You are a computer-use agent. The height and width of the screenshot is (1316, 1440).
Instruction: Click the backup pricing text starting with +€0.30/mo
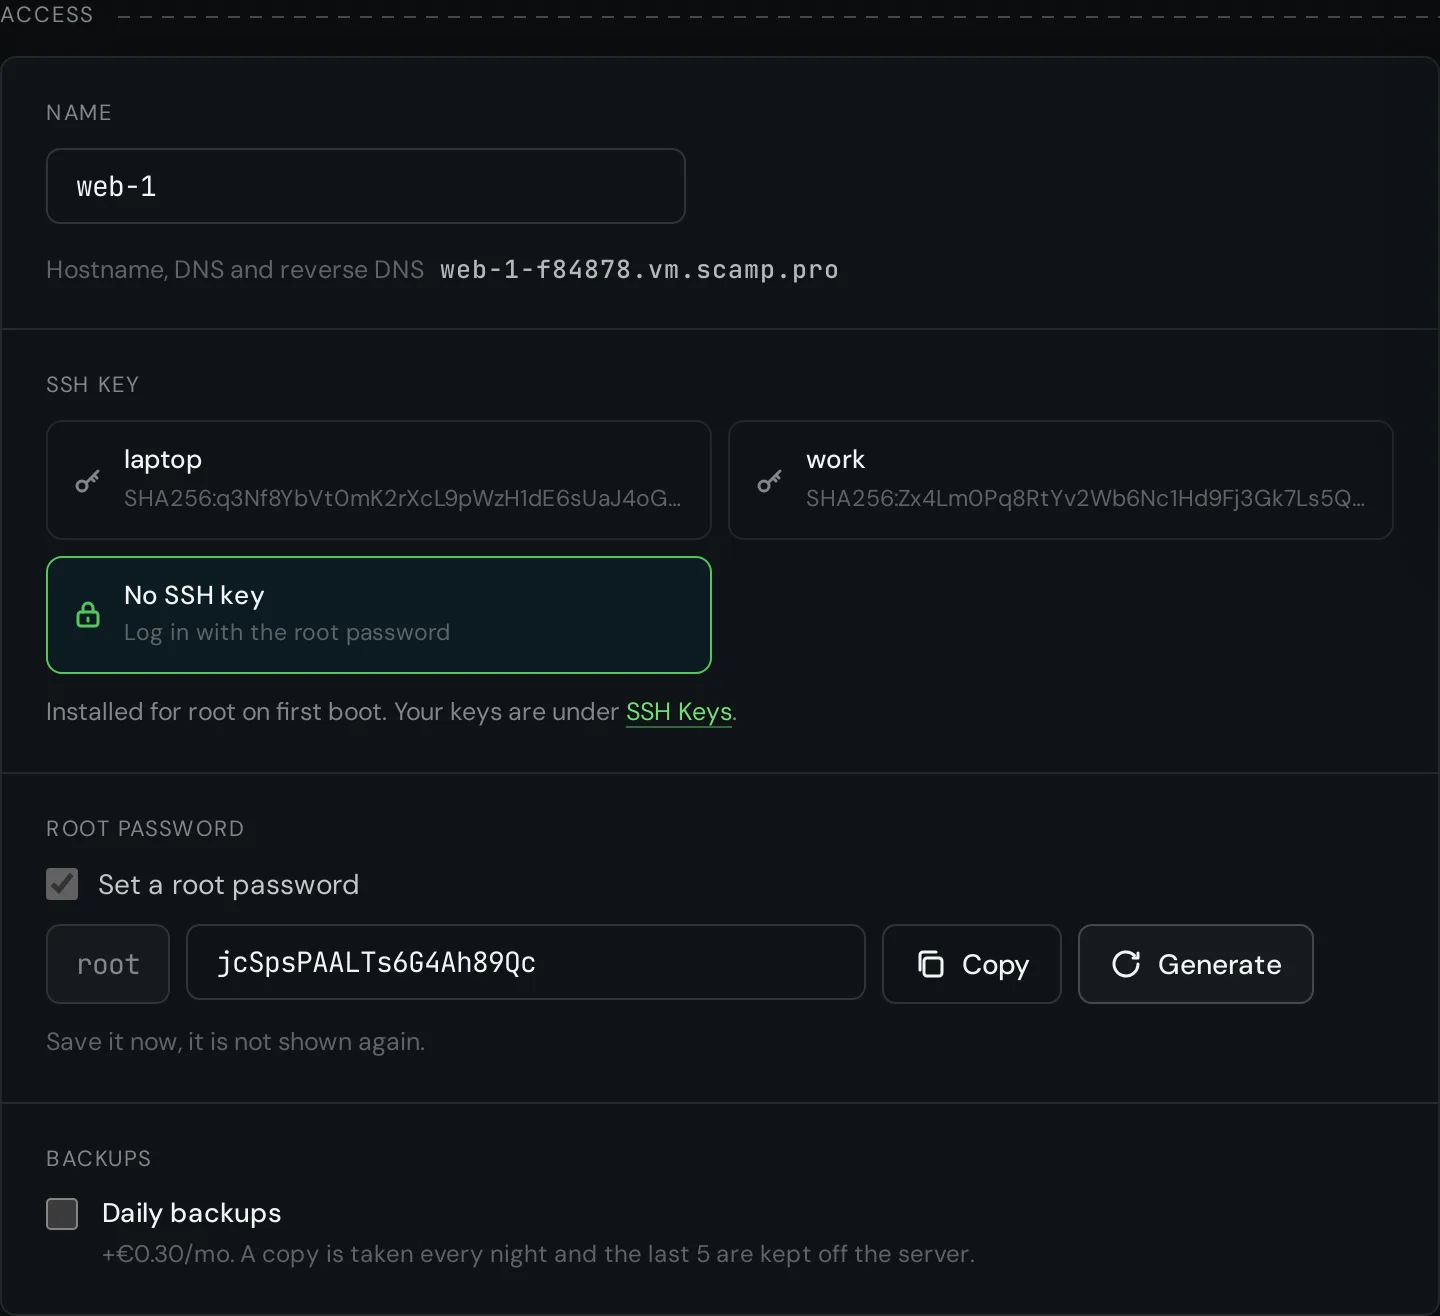tap(538, 1254)
